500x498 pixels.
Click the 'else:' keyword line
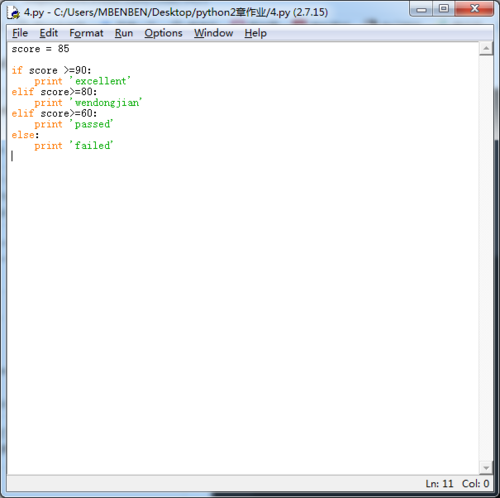tap(25, 135)
